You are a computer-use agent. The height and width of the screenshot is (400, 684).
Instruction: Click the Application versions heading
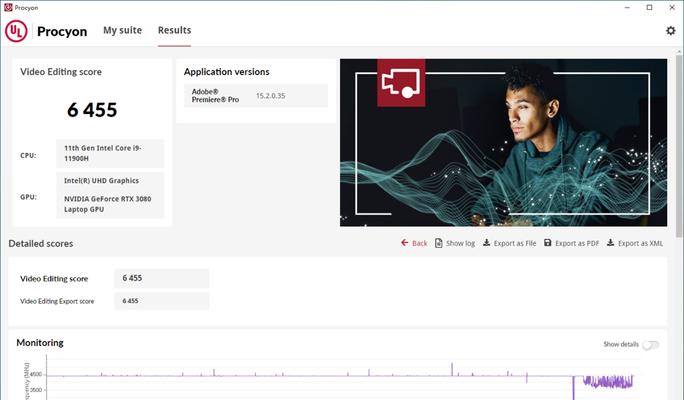[x=226, y=72]
